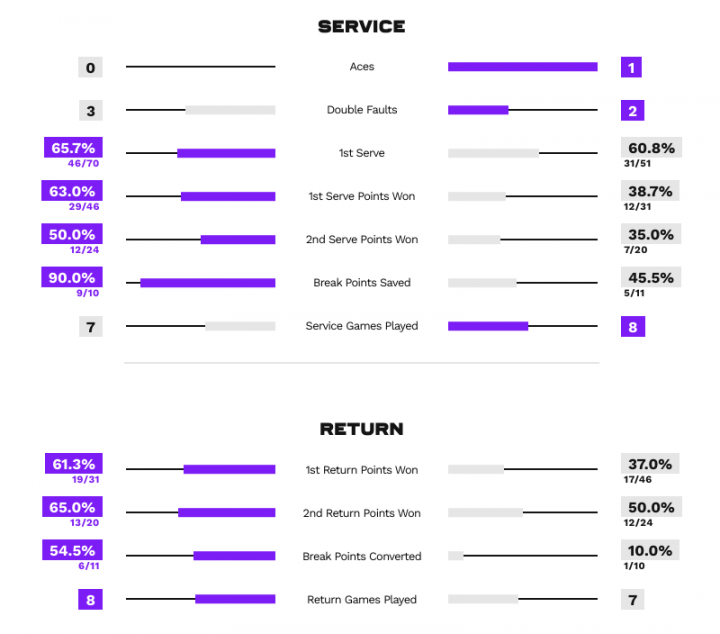Click the grey 60.8% first serve badge
The width and height of the screenshot is (720, 634).
(651, 147)
